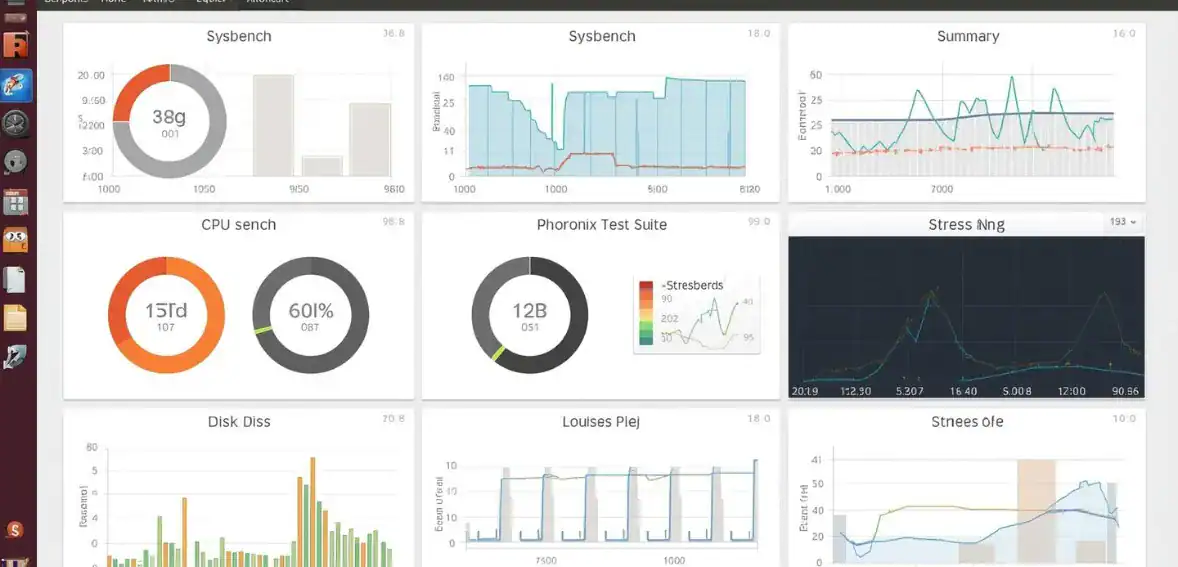Screen dimensions: 1178x567
Task: Open the yellow notes icon in dock
Action: 16,319
